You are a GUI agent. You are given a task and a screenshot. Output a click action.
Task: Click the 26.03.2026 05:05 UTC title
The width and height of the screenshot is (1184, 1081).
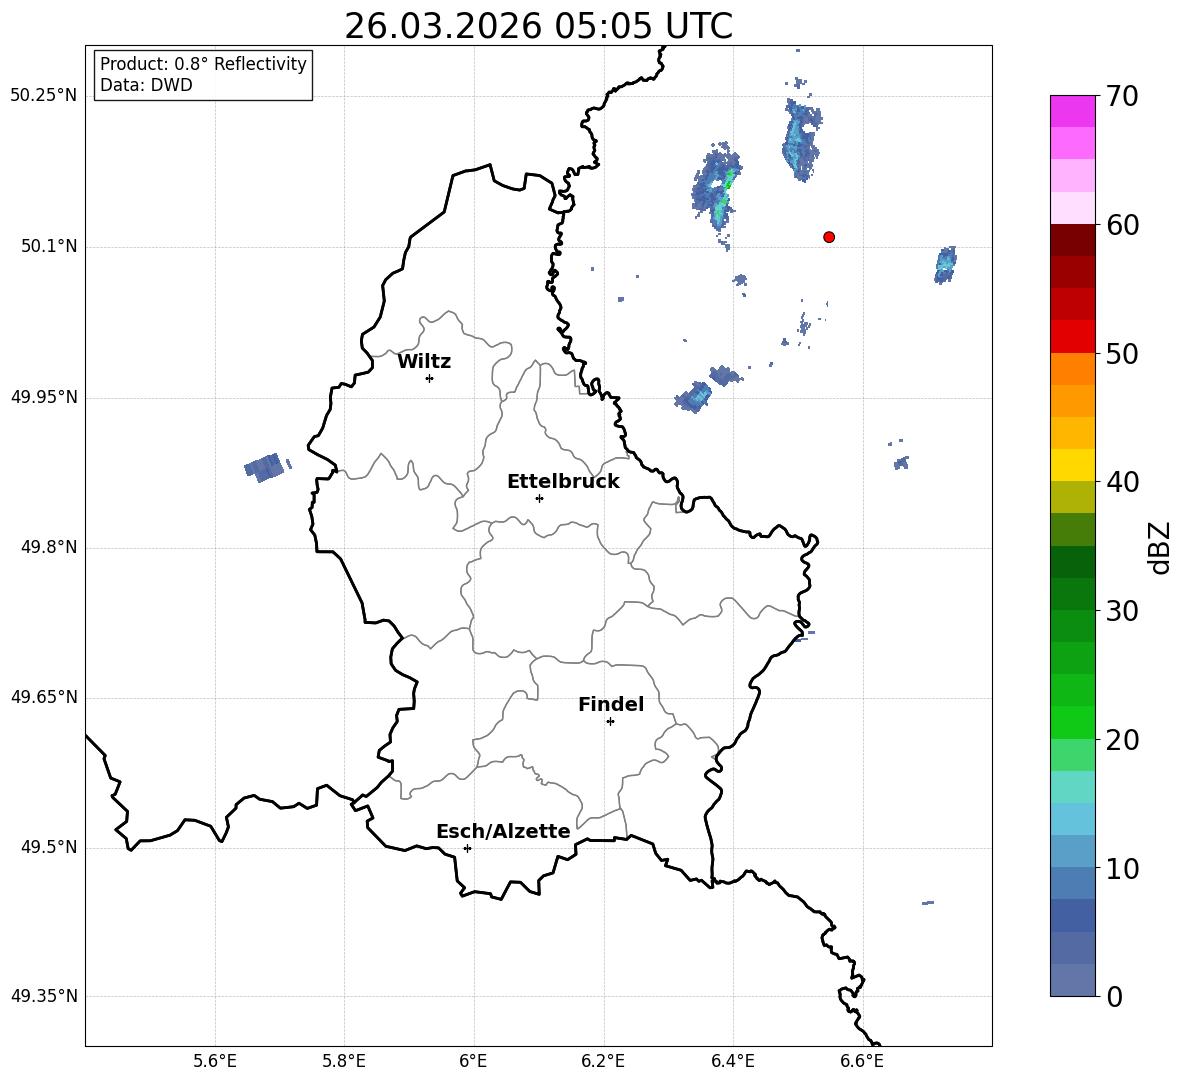coord(538,26)
